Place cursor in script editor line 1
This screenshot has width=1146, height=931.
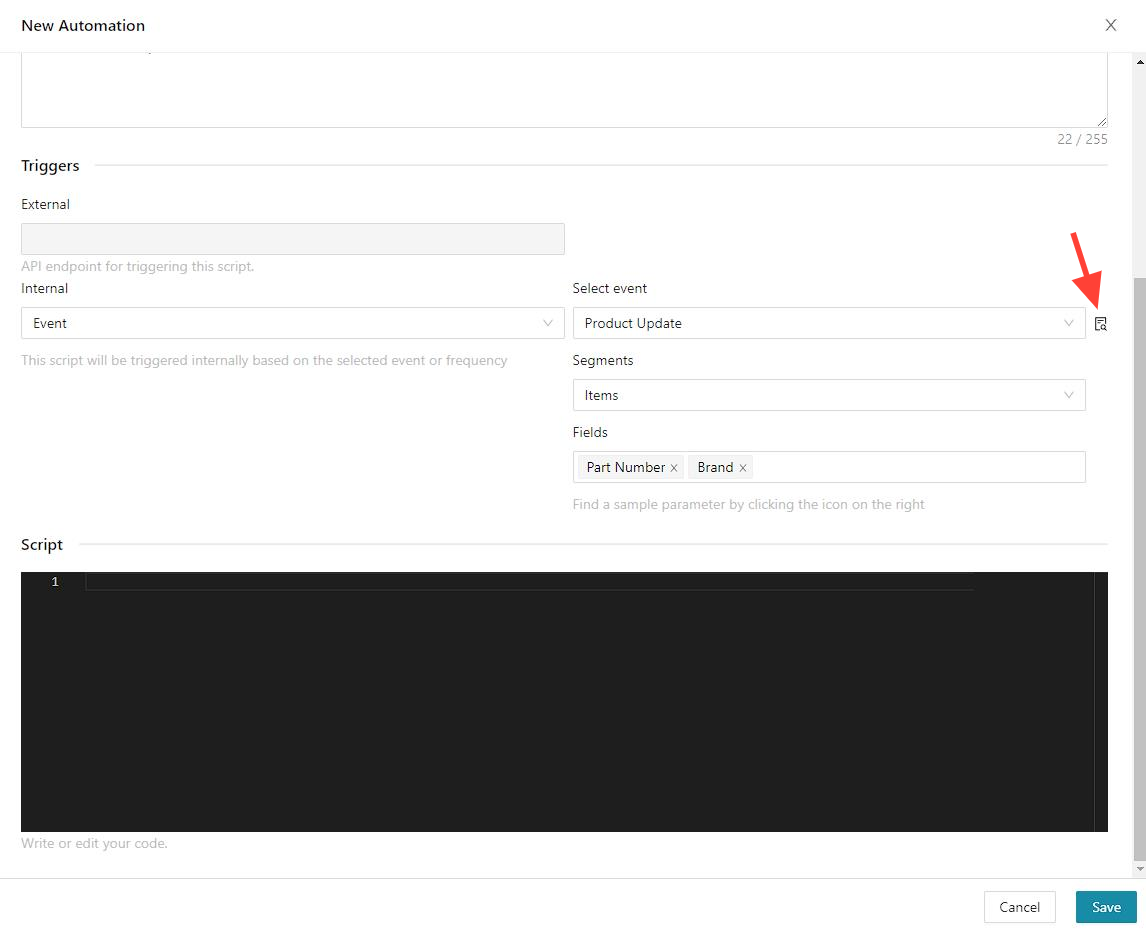(529, 582)
